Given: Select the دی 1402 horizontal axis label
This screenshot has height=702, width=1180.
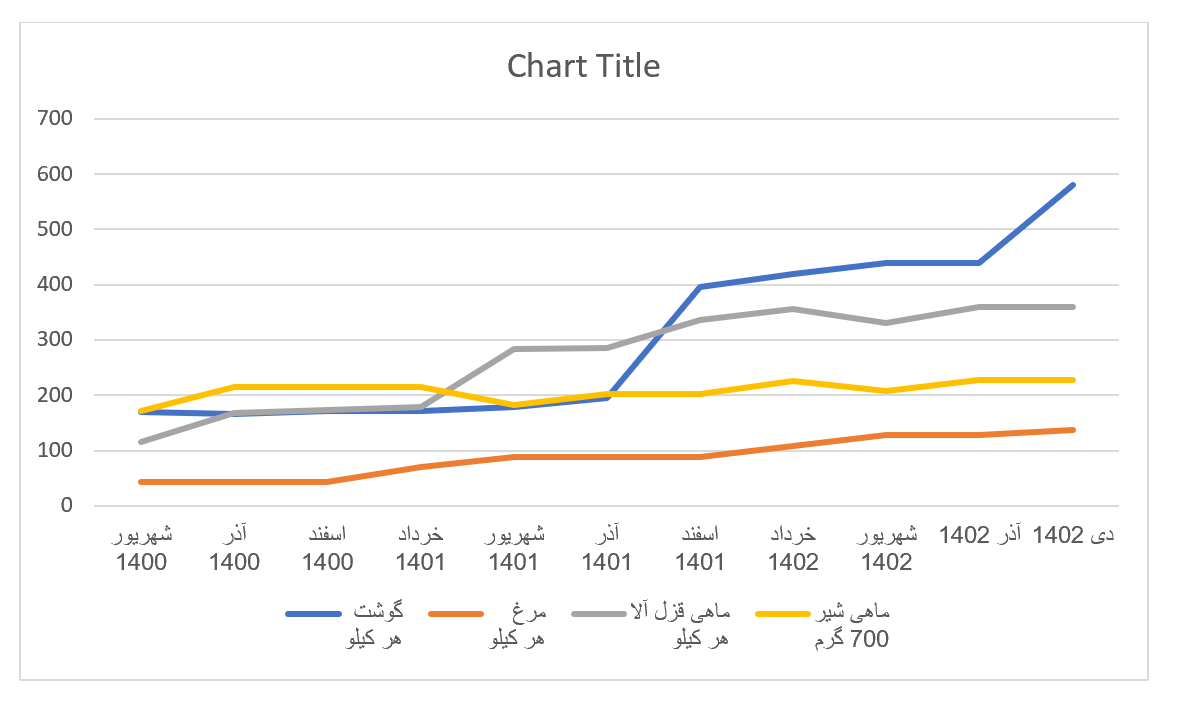Looking at the screenshot, I should [1073, 535].
